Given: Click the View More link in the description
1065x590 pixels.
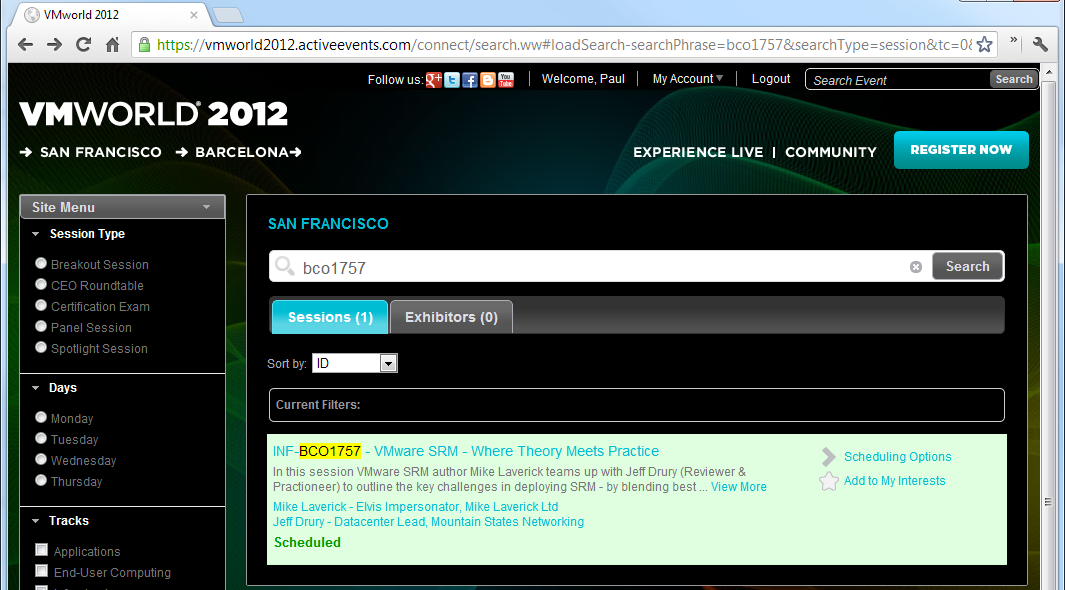Looking at the screenshot, I should pyautogui.click(x=738, y=487).
